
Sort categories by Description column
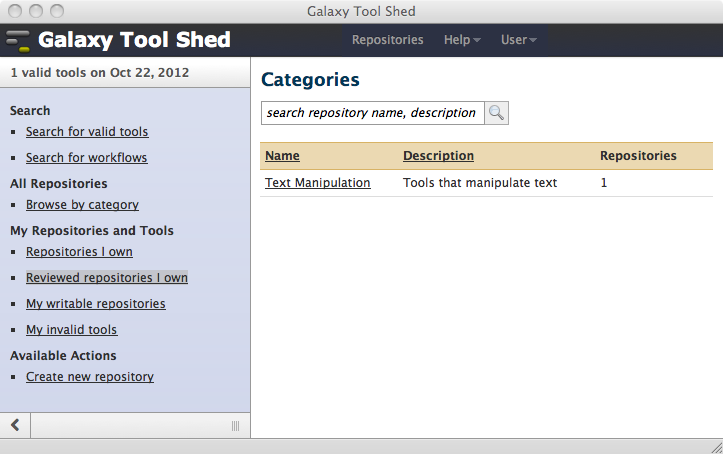[x=438, y=156]
